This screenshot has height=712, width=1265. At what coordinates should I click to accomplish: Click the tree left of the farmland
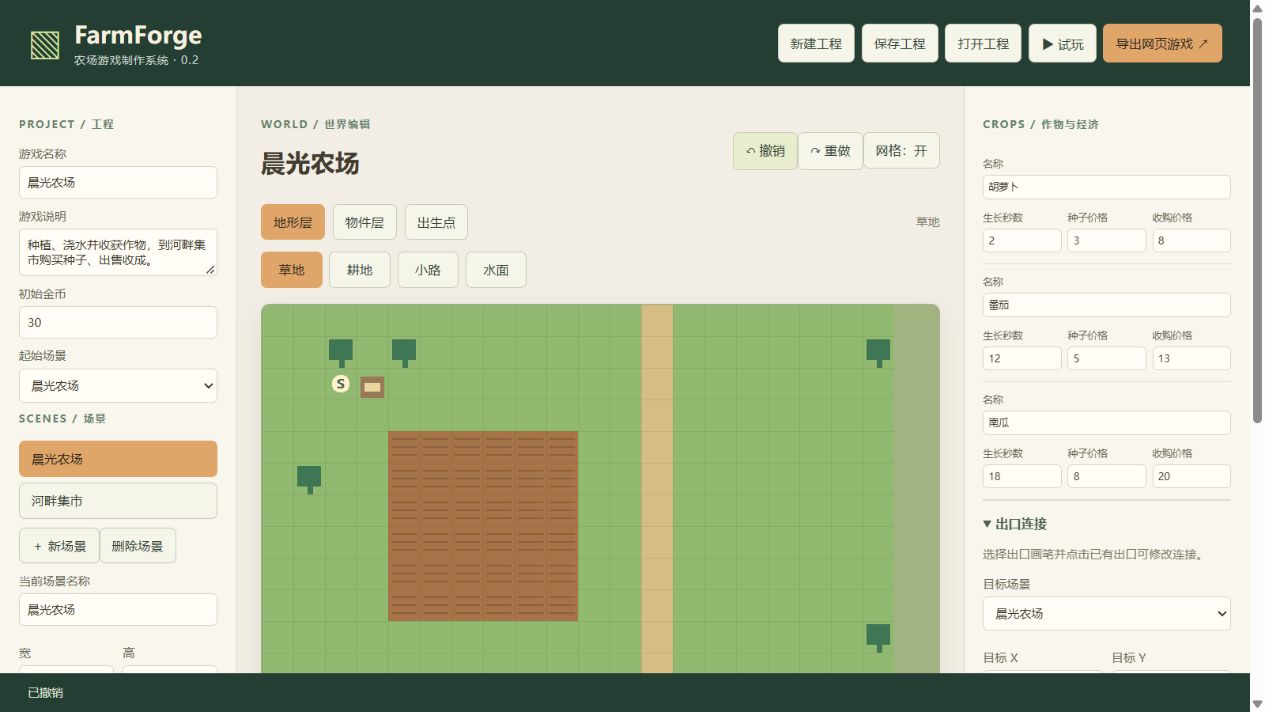tap(309, 479)
